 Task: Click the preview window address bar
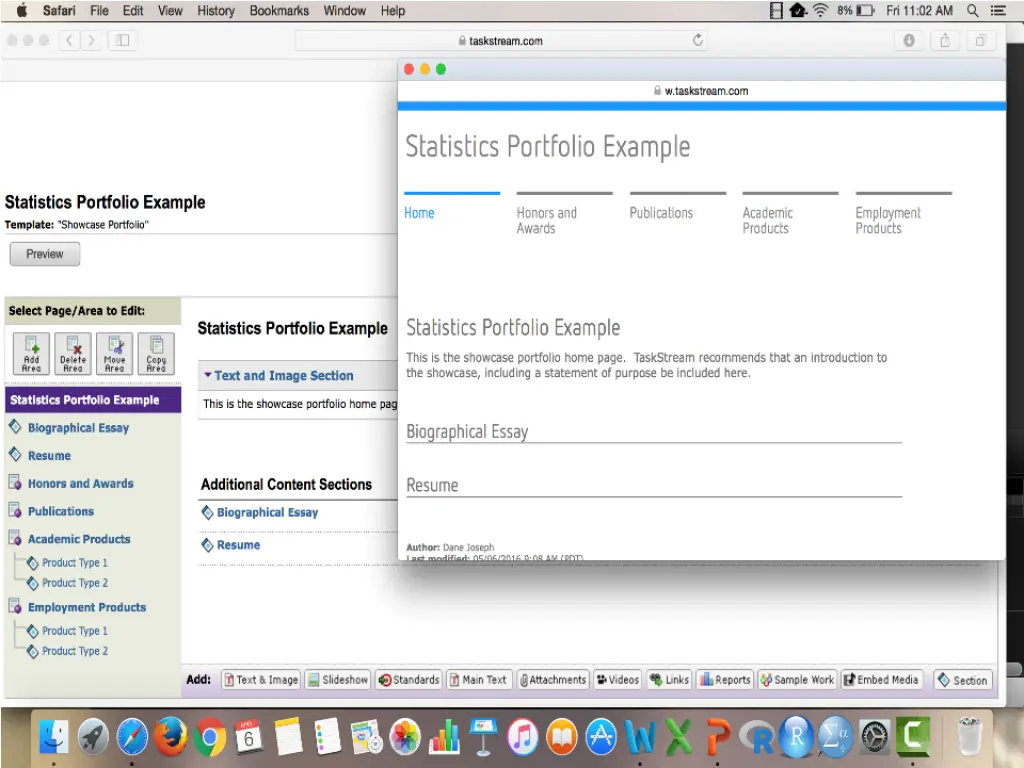[701, 91]
